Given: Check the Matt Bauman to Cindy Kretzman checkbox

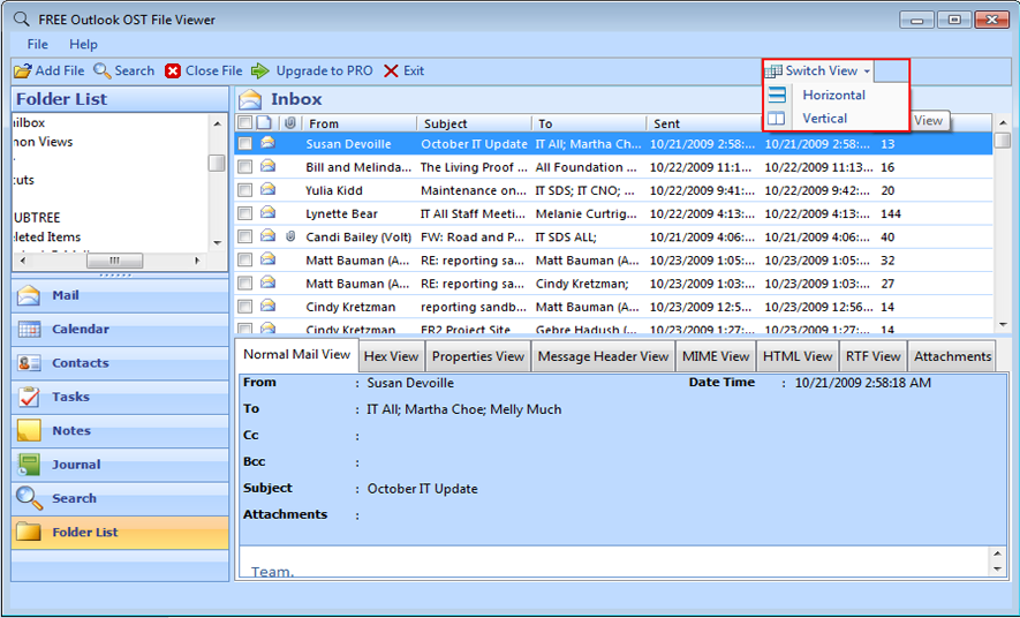Looking at the screenshot, I should (x=245, y=284).
